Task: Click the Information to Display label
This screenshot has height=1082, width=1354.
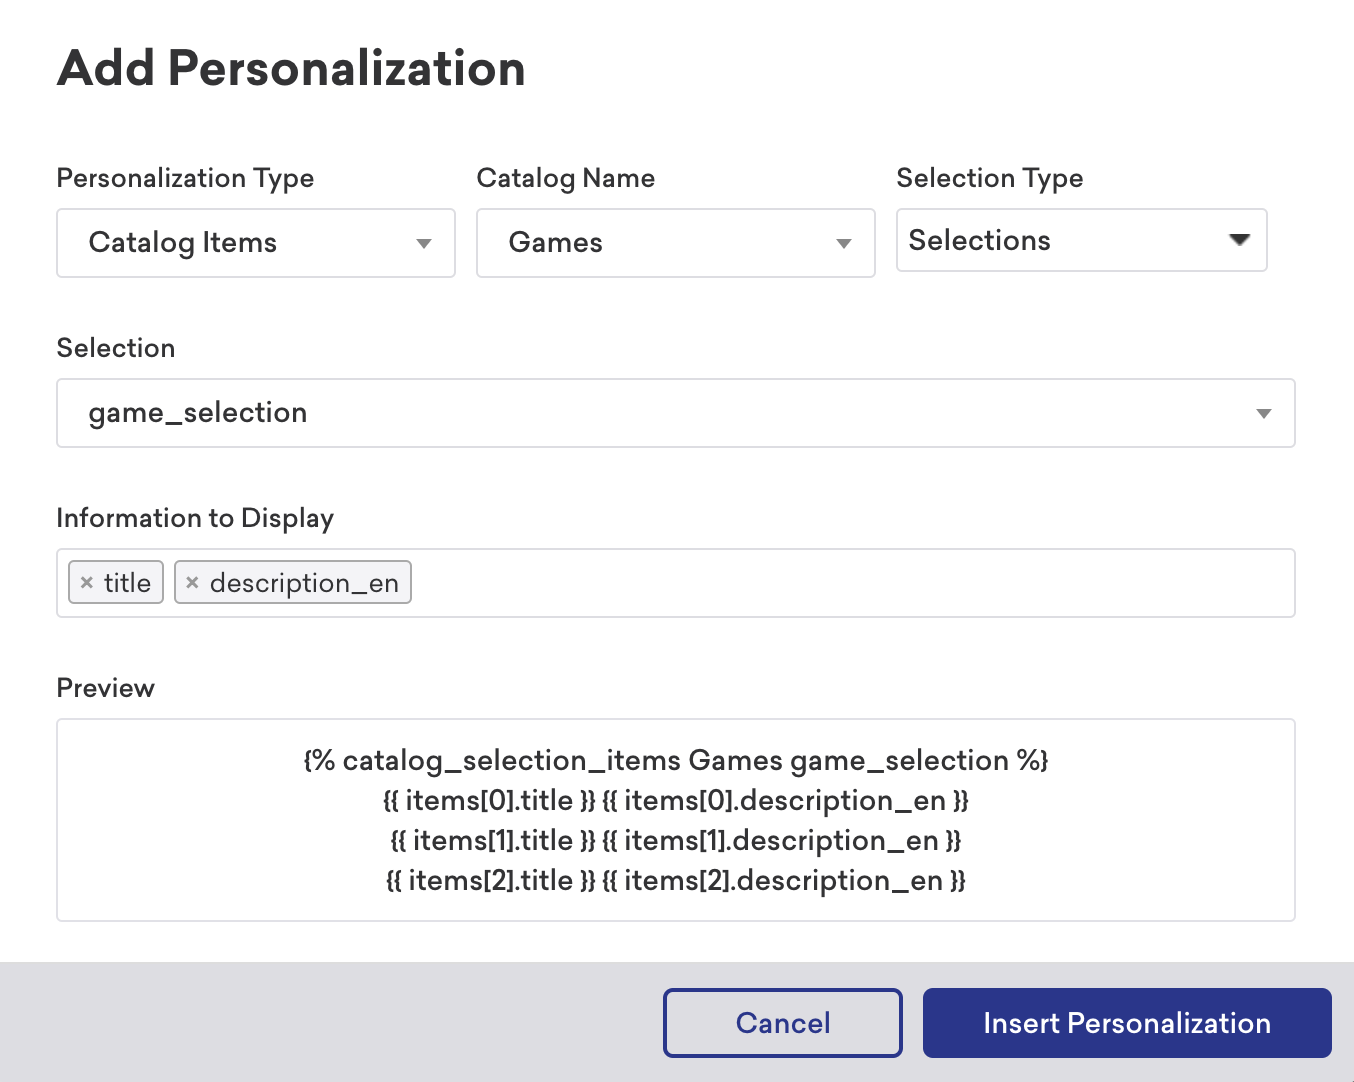Action: [195, 518]
